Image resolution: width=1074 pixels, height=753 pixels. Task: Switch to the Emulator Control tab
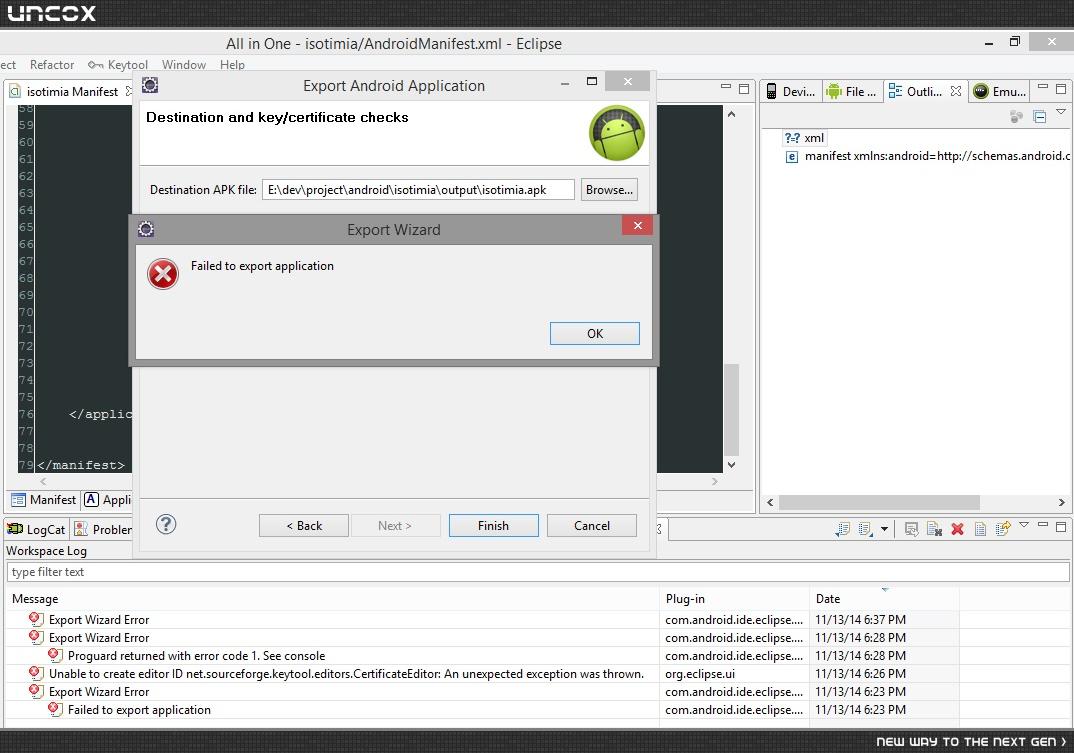click(1000, 91)
